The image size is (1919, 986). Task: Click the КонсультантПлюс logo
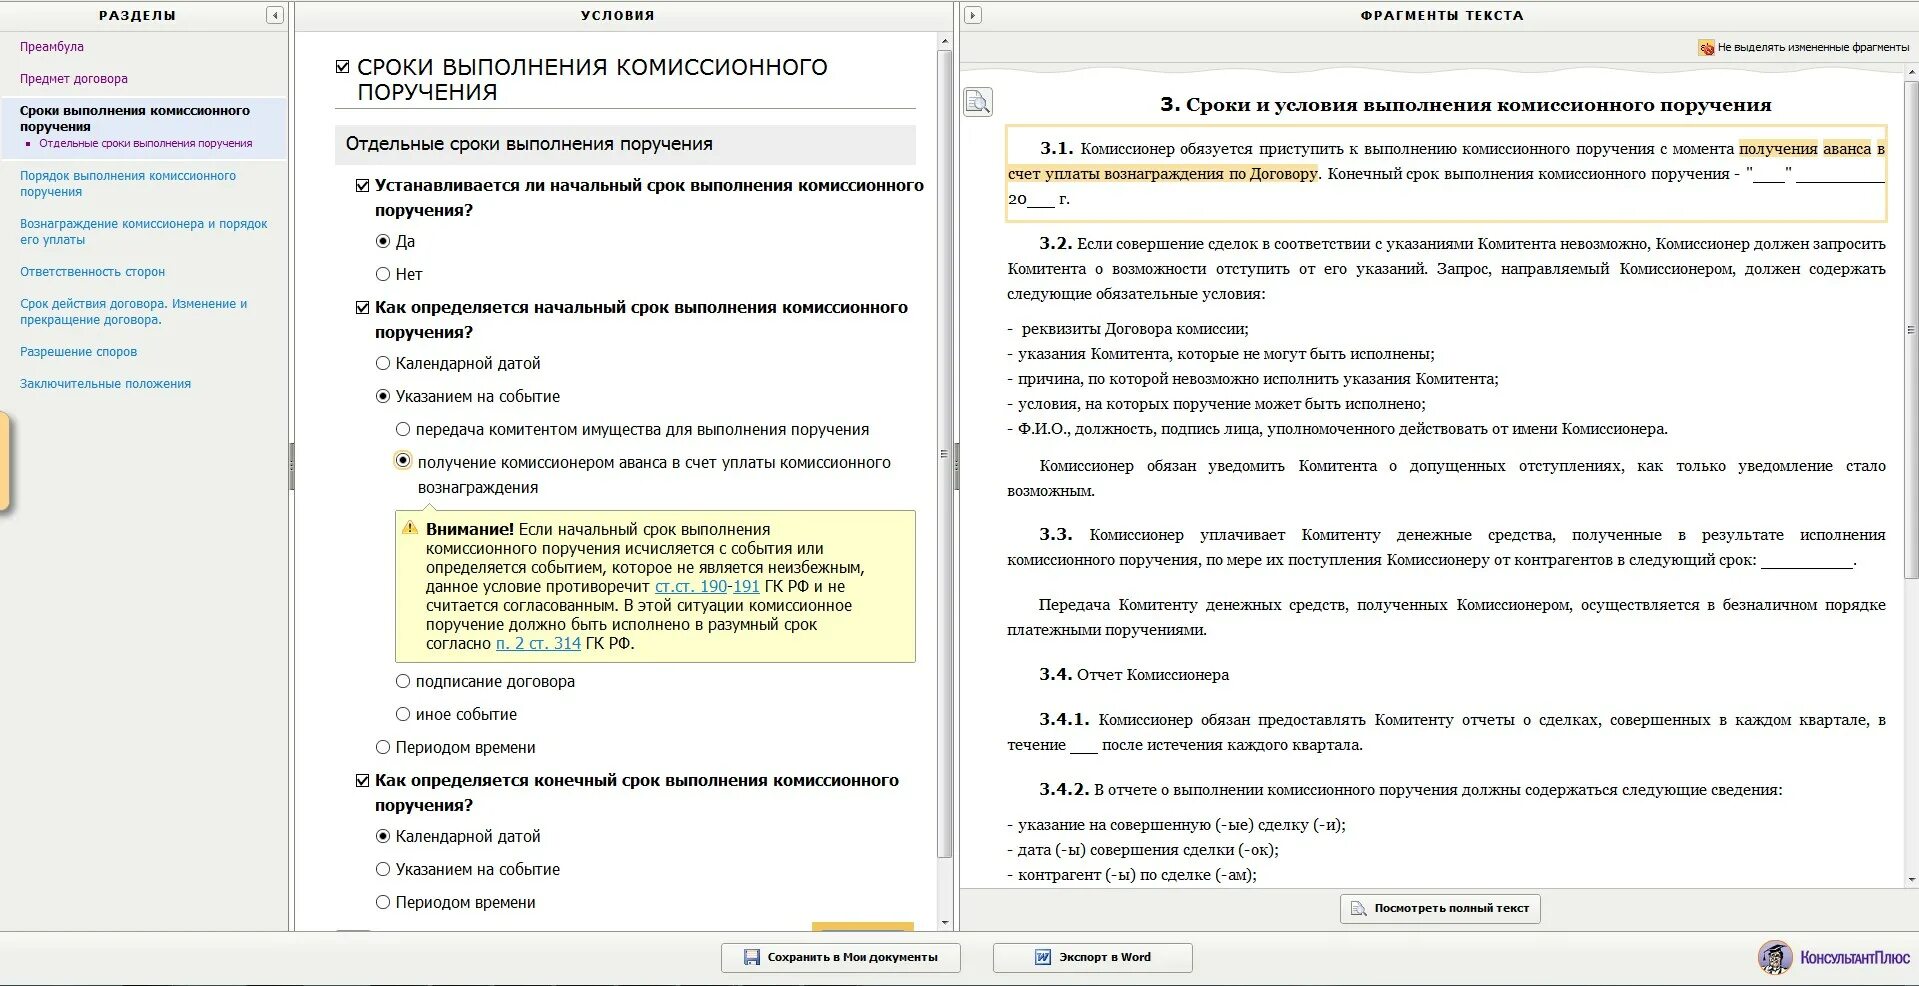pos(1834,957)
